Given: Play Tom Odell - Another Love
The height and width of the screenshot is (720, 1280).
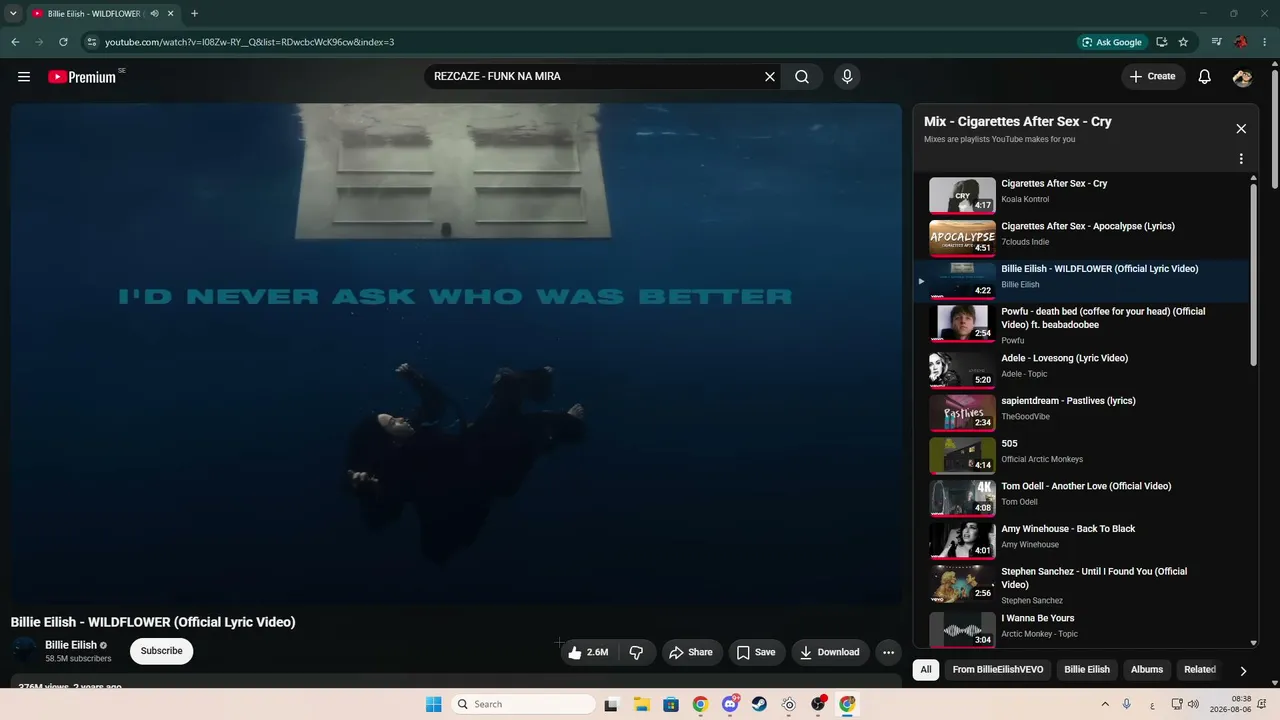Looking at the screenshot, I should [x=1082, y=498].
